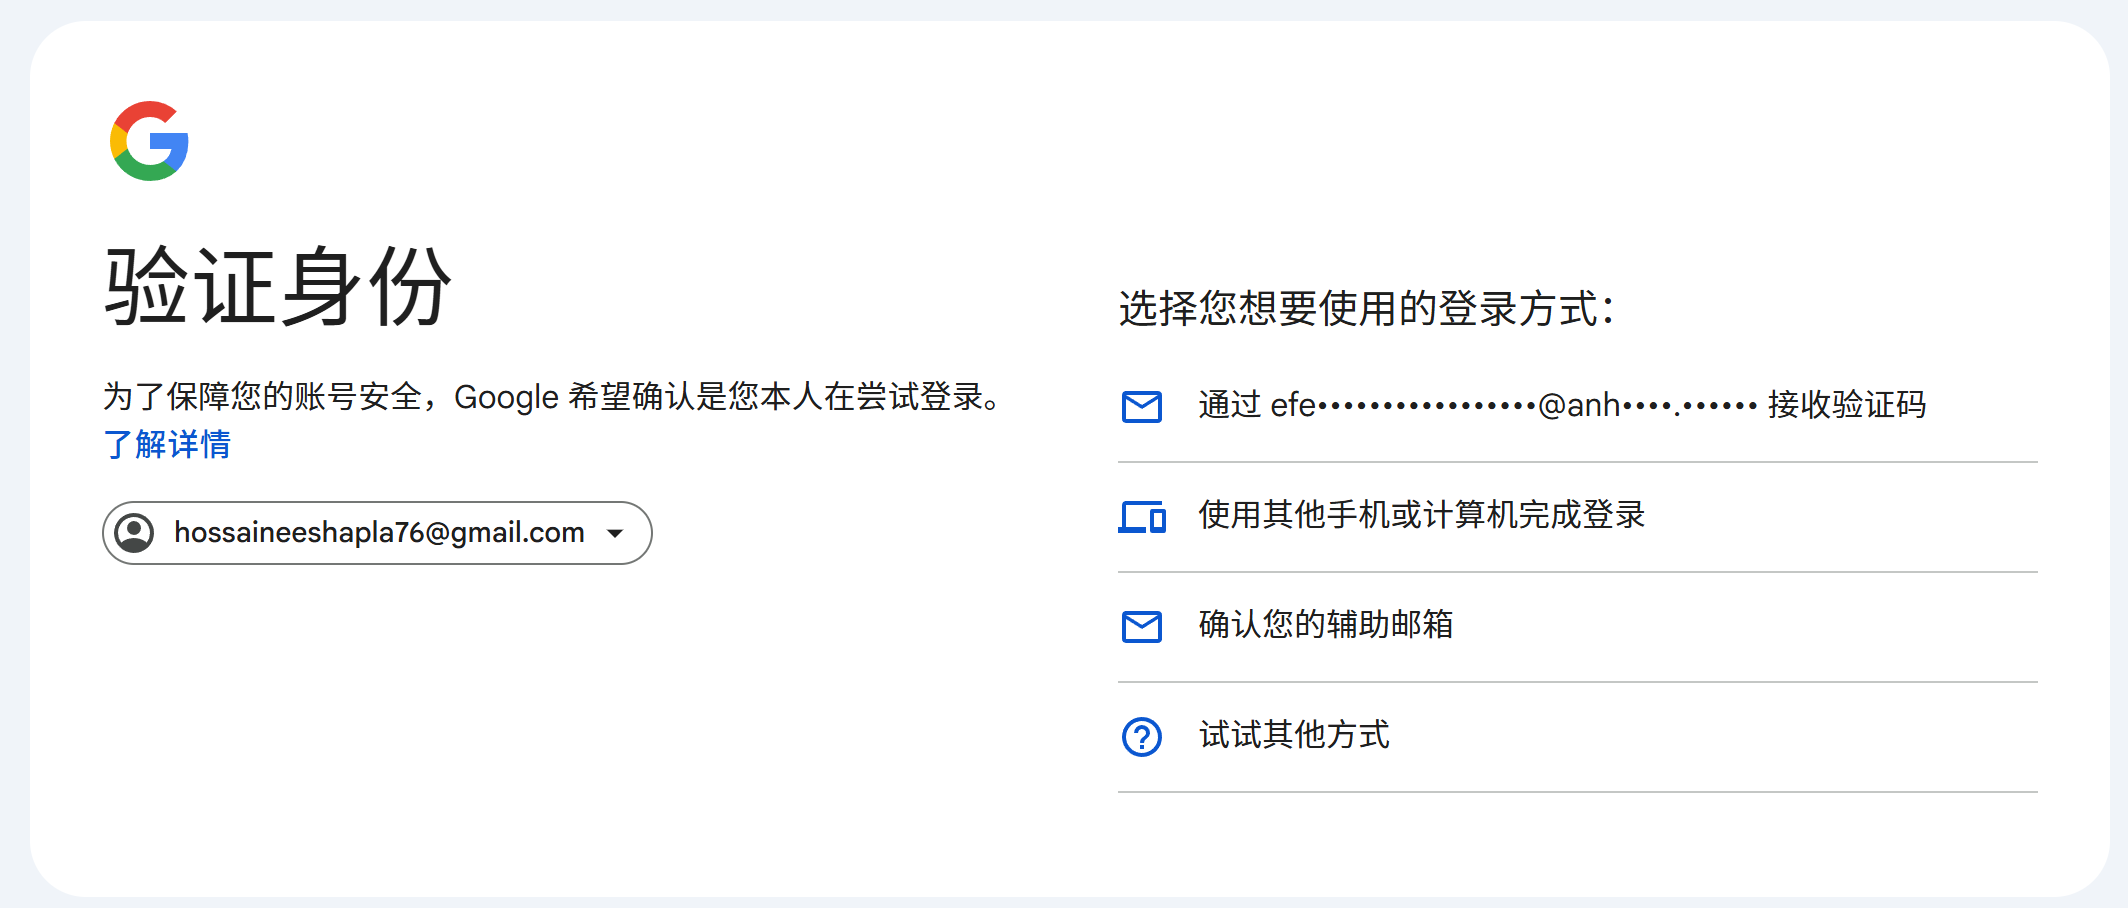Choose 通过 efe…@anh… 接收验证码 option
Image resolution: width=2128 pixels, height=908 pixels.
point(1560,406)
